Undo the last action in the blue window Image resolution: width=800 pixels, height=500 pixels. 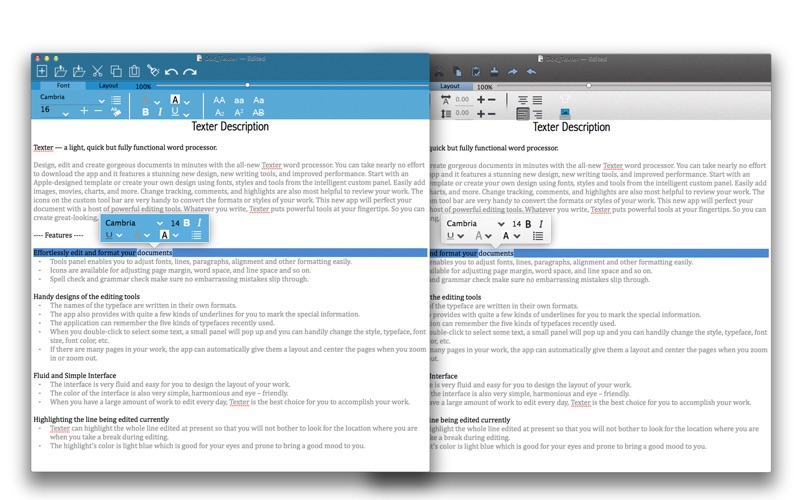171,72
